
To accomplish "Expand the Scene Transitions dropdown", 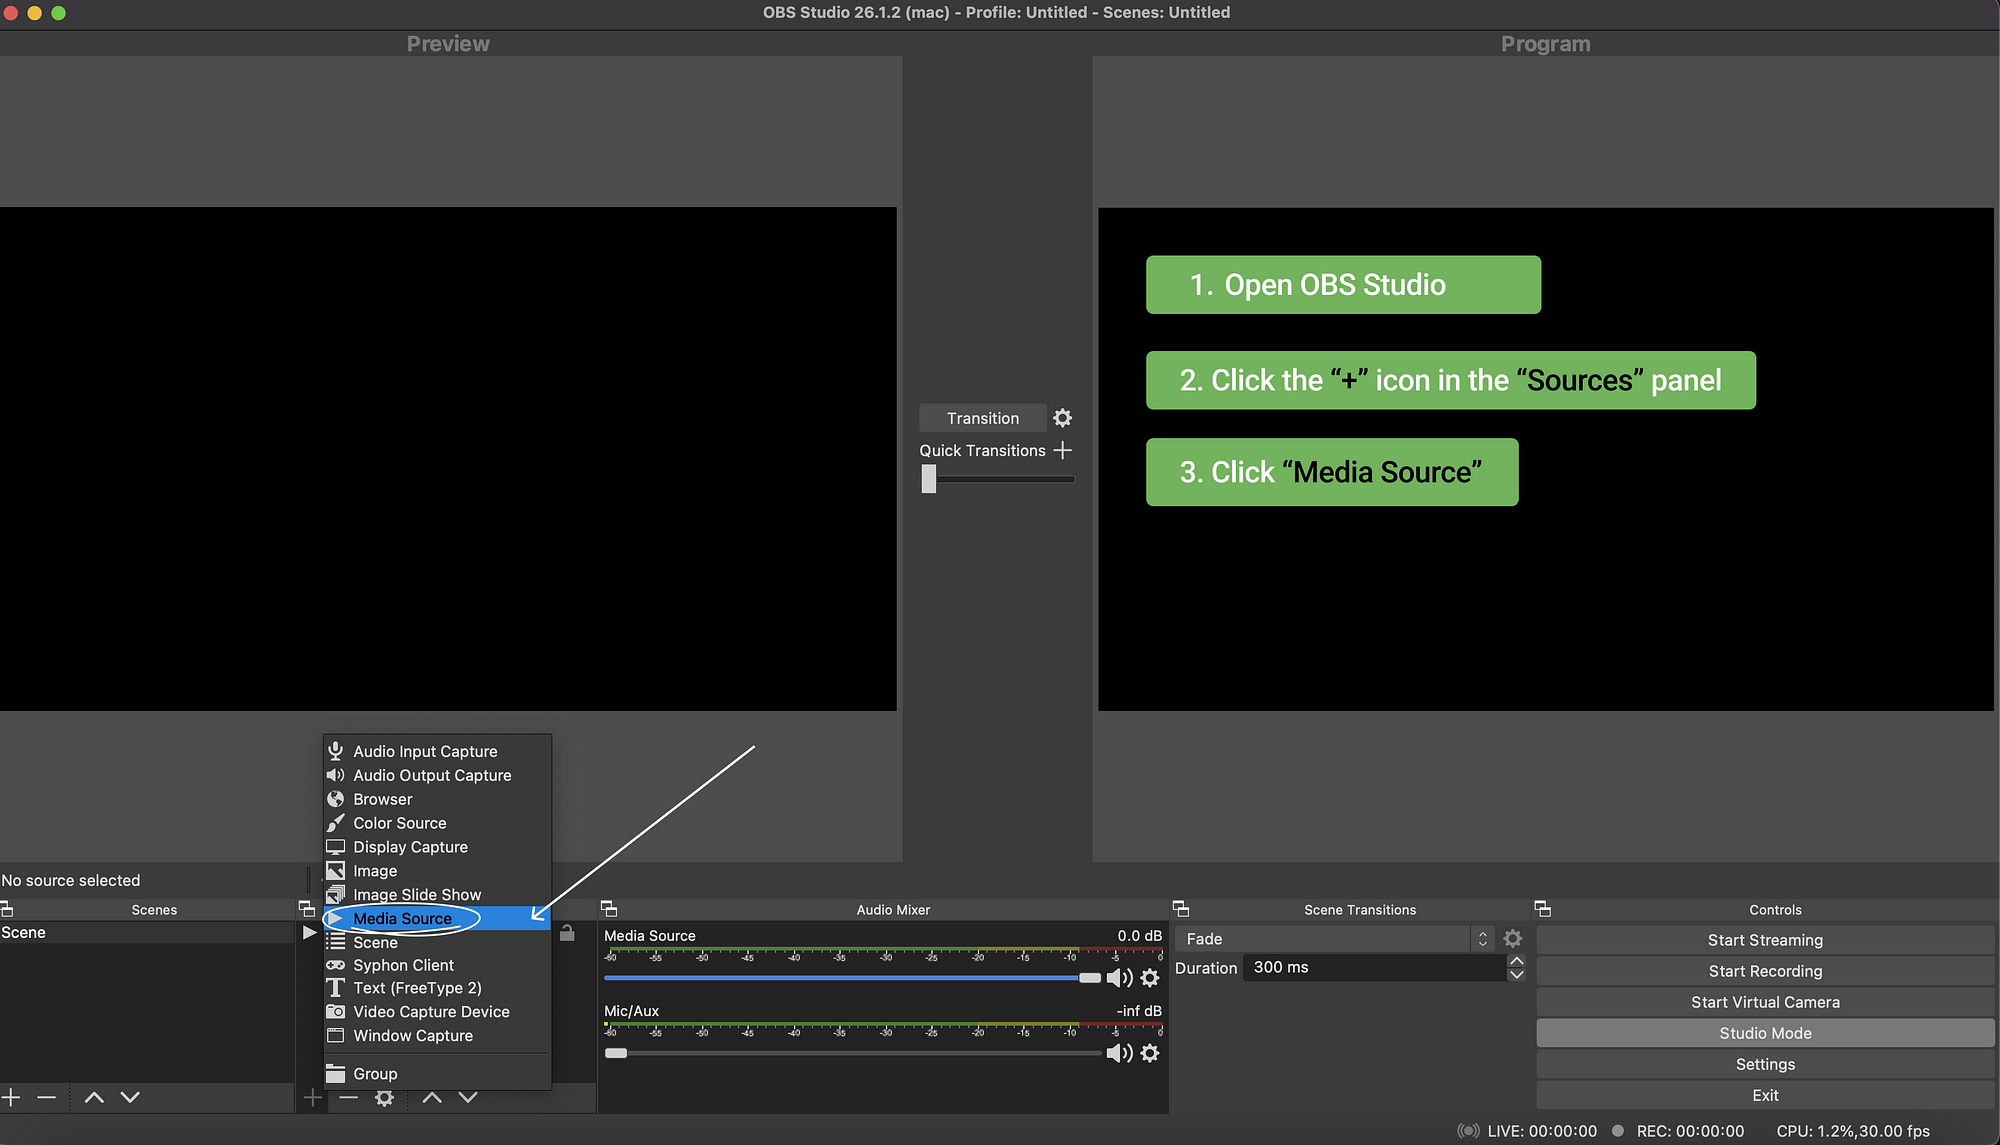I will 1481,938.
